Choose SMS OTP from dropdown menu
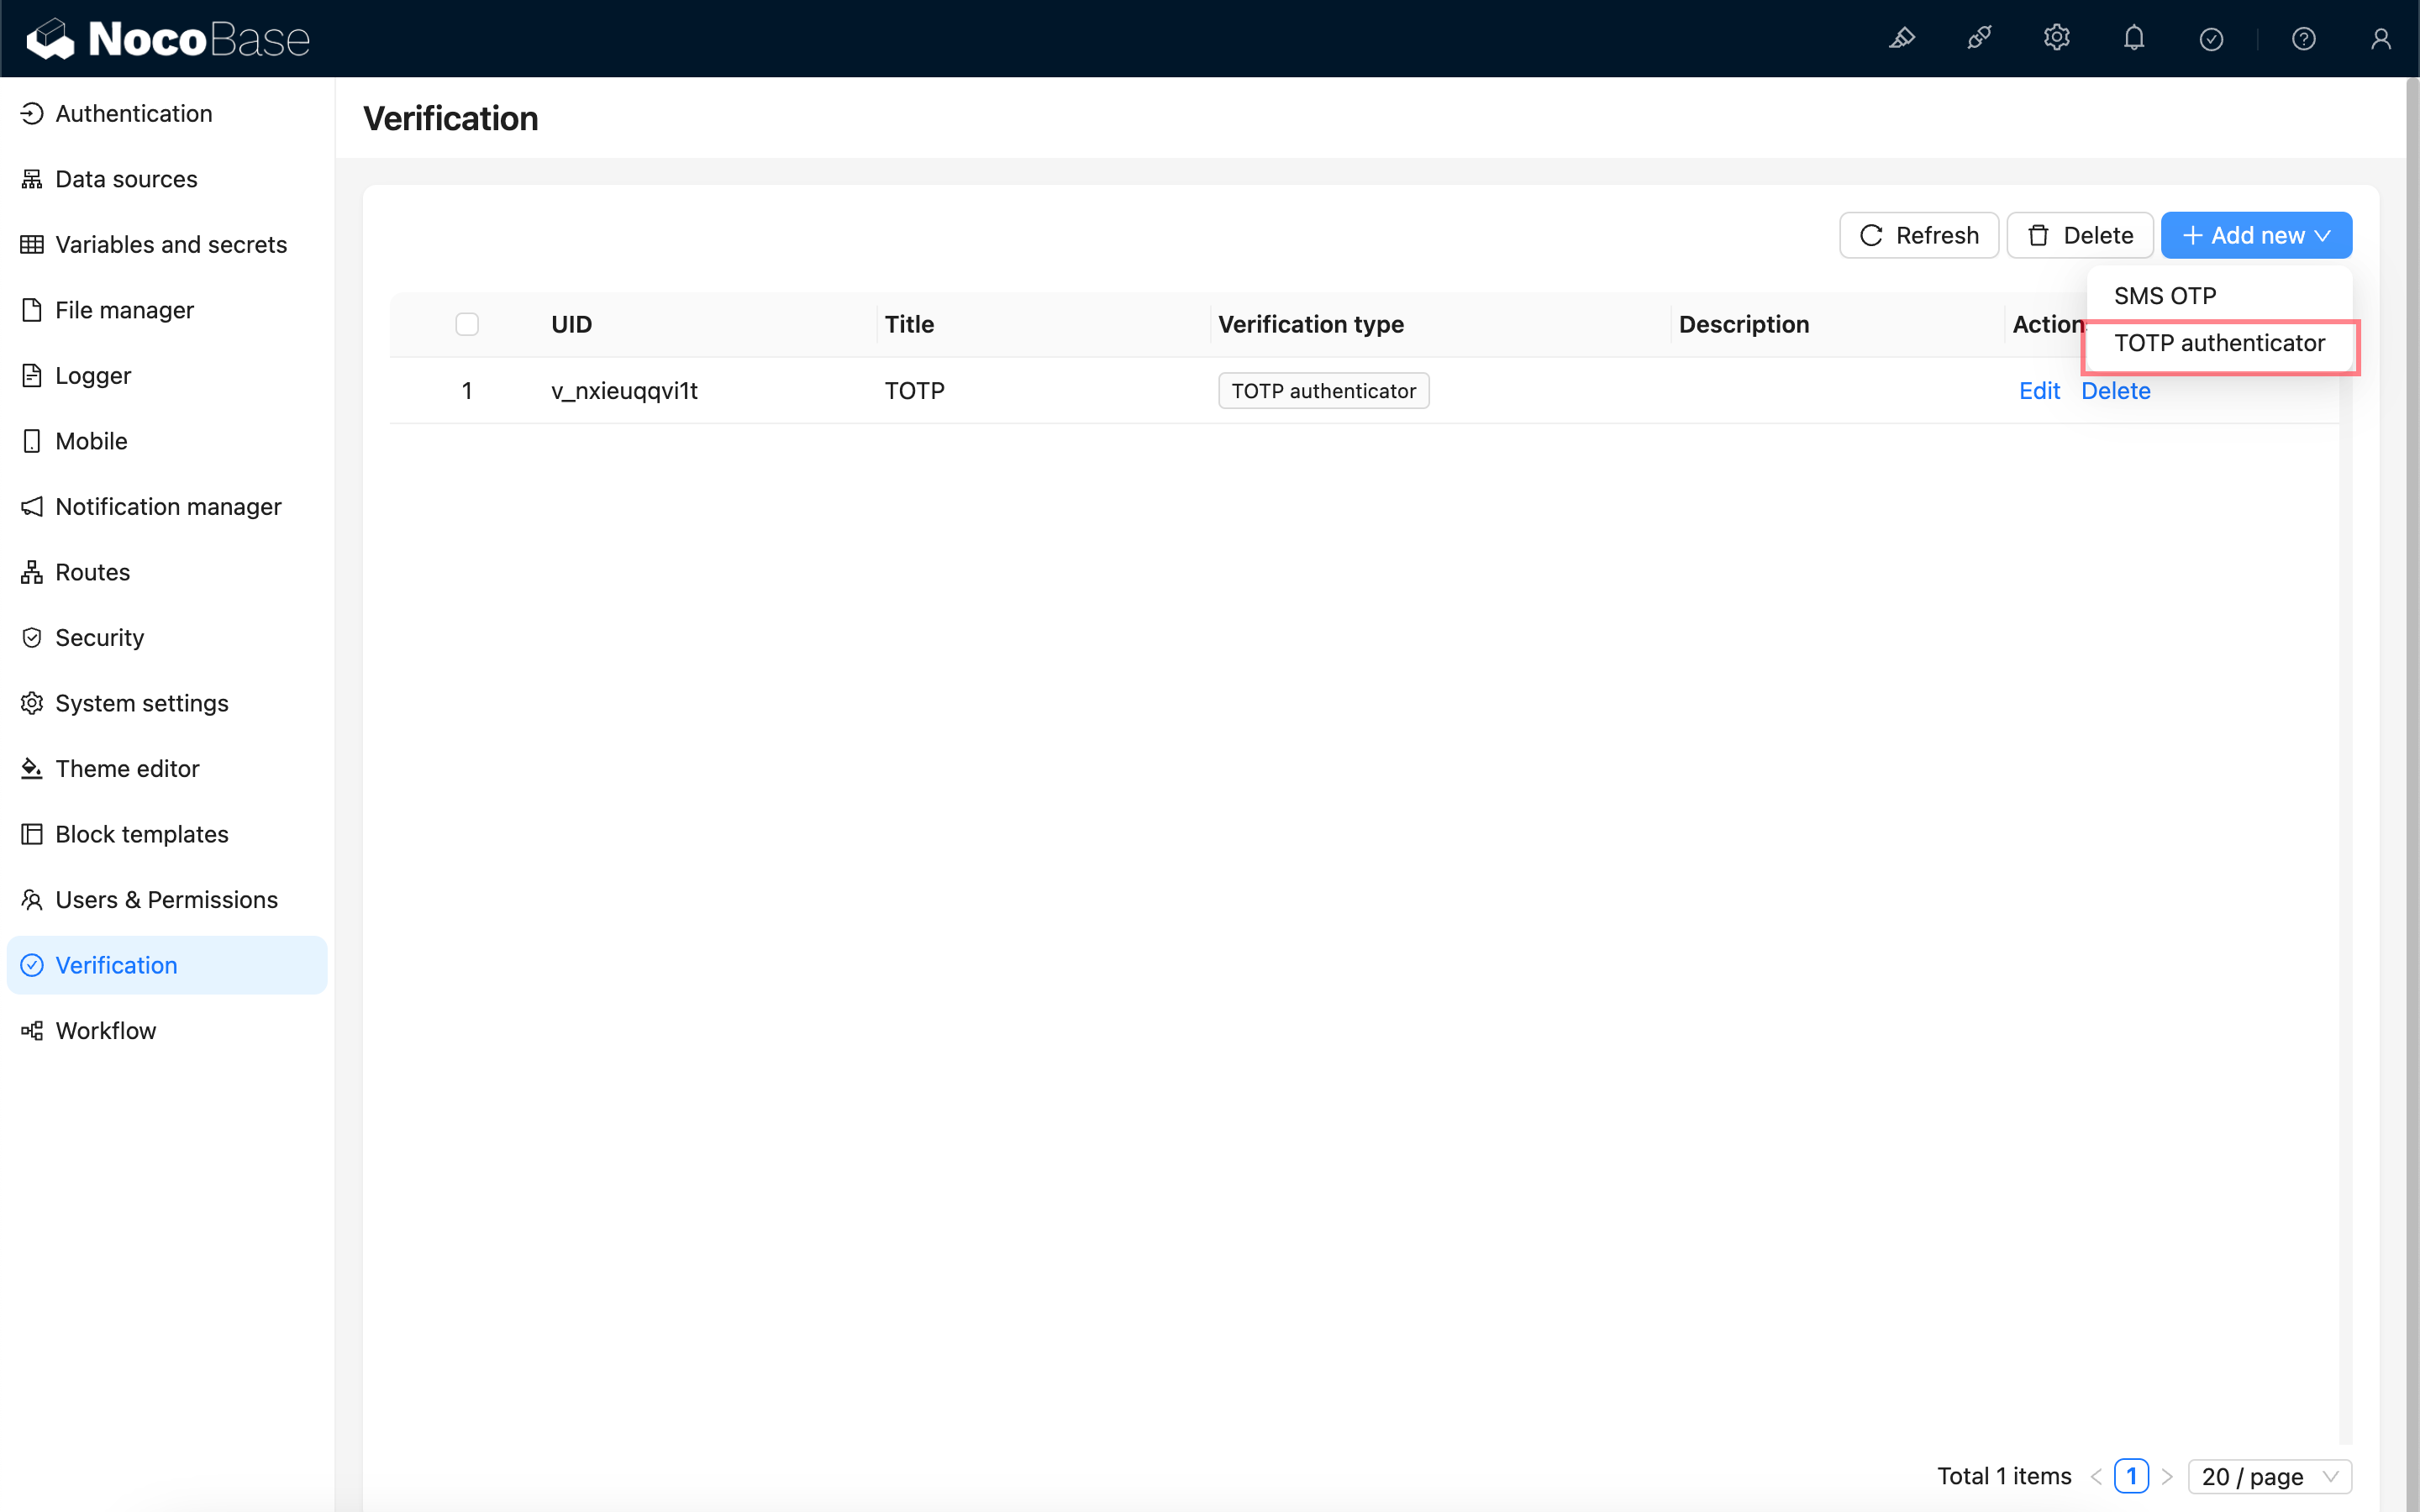Viewport: 2420px width, 1512px height. pyautogui.click(x=2165, y=296)
